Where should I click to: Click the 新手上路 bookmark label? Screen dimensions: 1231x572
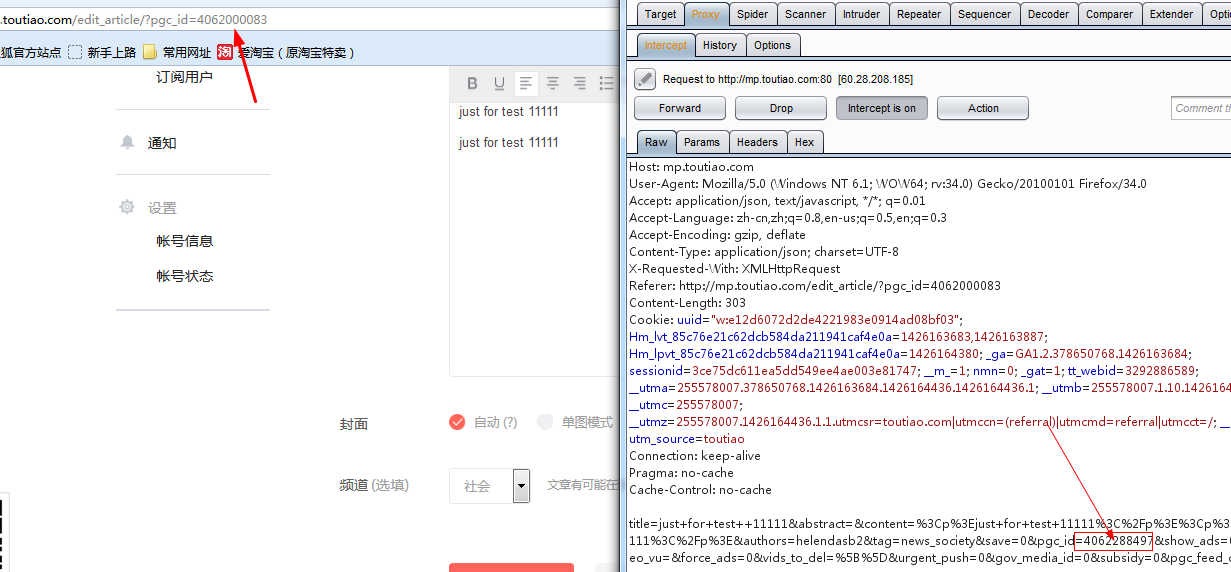[111, 52]
